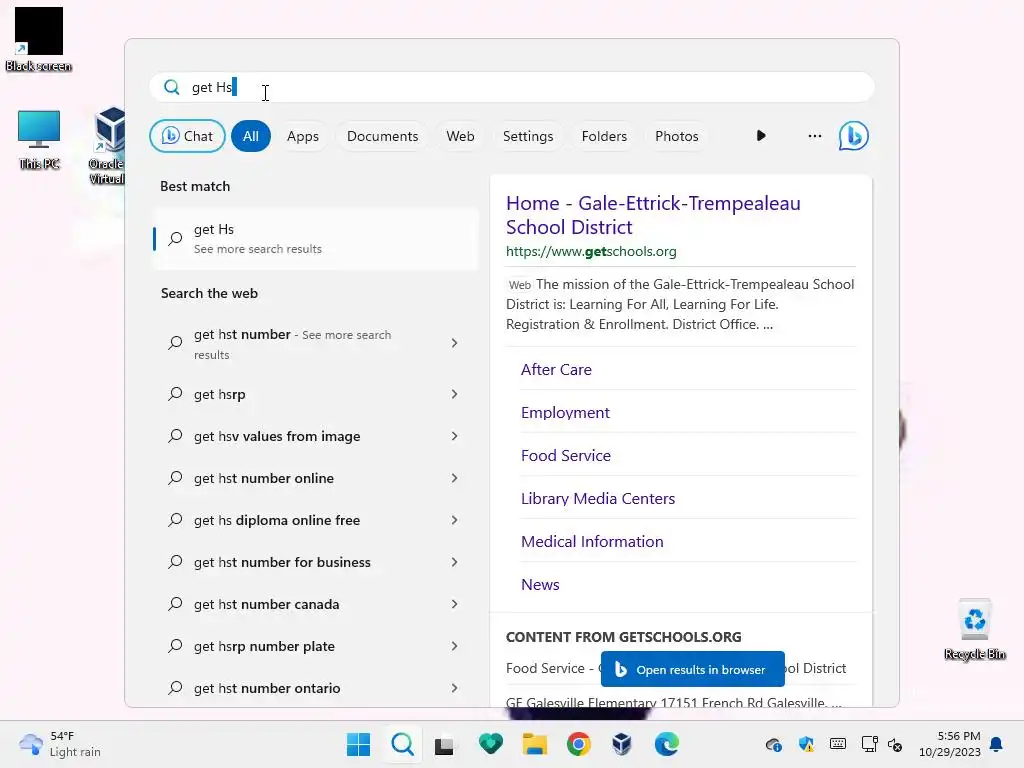Select the All filter tab

[251, 136]
